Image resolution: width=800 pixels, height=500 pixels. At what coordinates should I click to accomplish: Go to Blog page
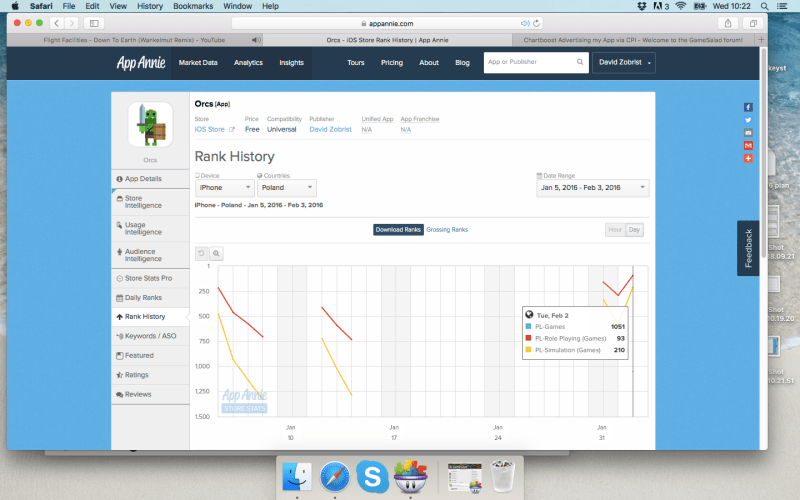coord(462,63)
